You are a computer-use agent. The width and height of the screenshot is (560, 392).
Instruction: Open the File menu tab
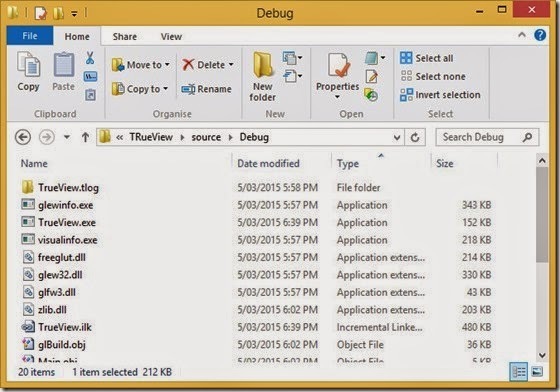coord(30,36)
